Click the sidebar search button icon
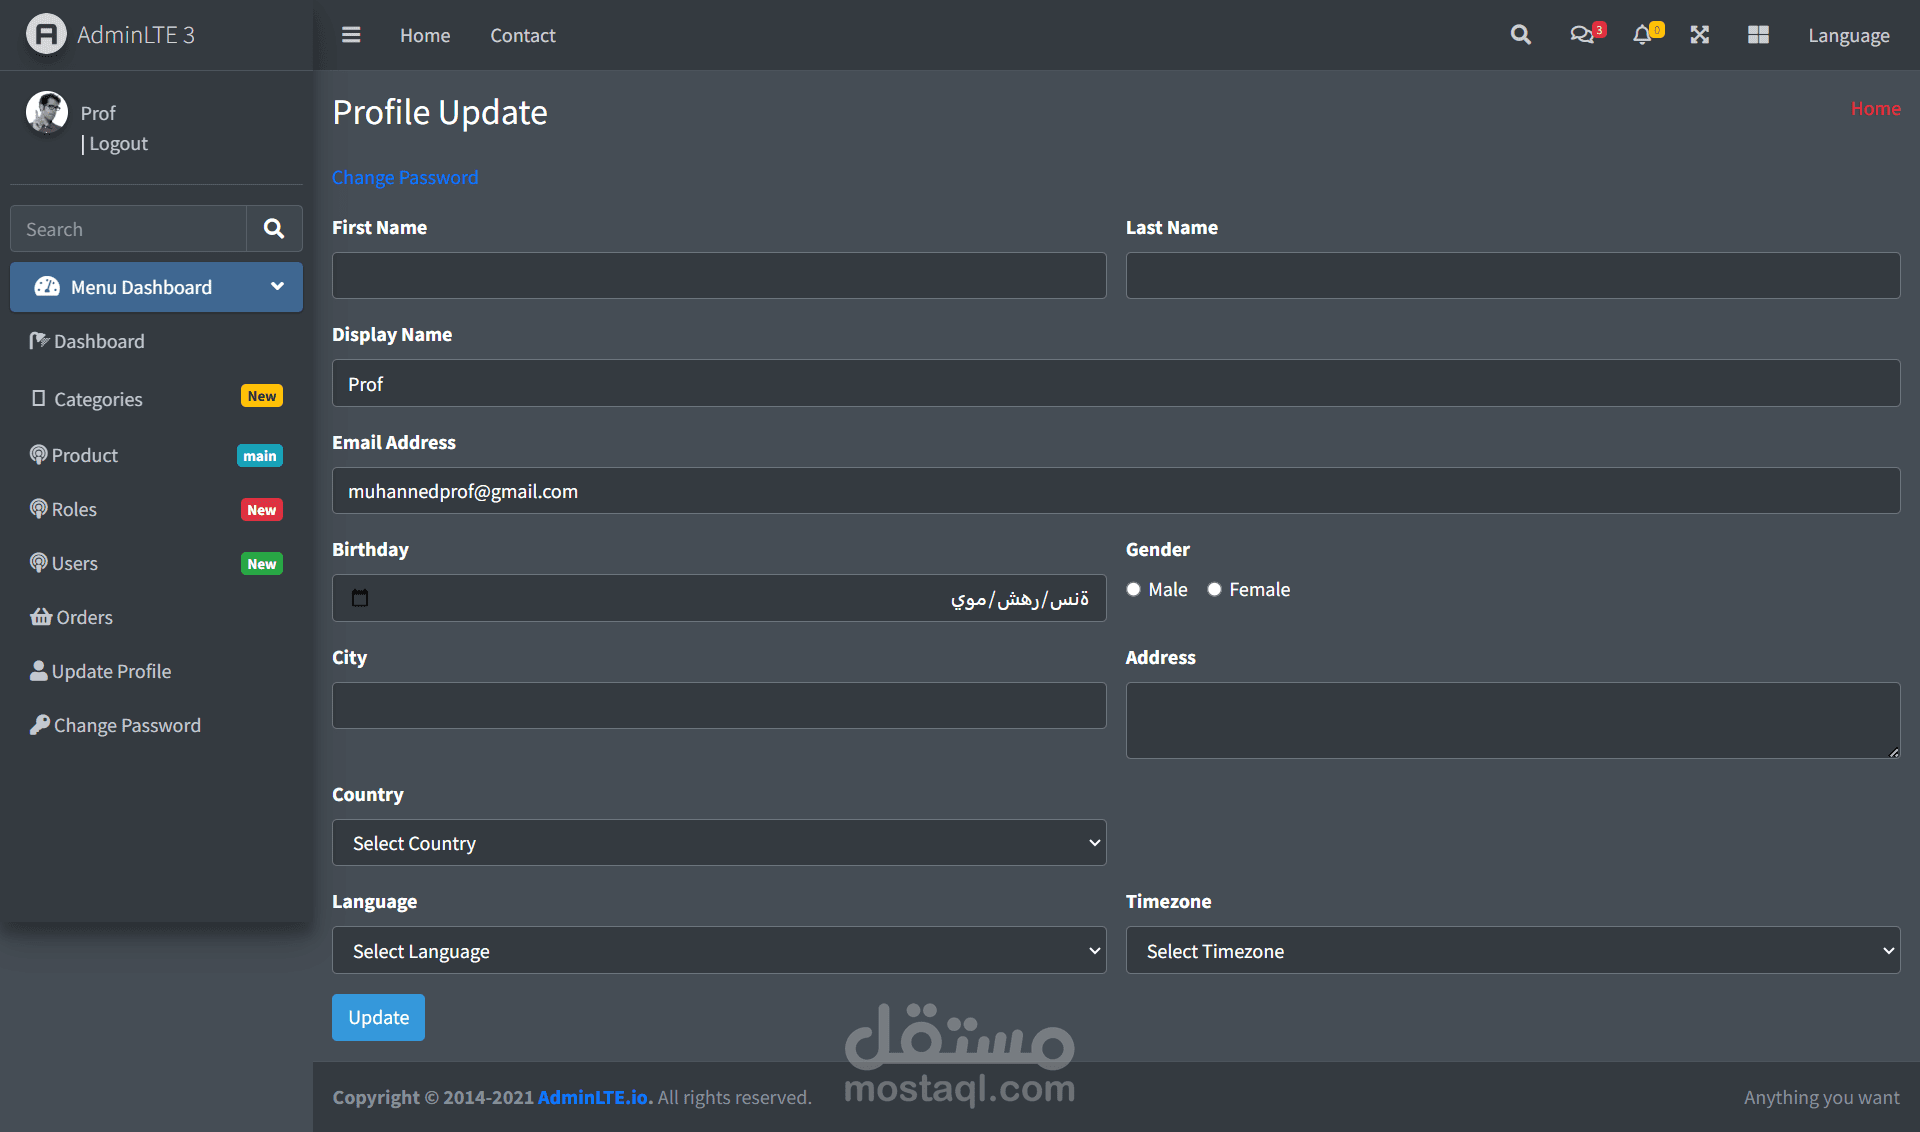 point(274,229)
